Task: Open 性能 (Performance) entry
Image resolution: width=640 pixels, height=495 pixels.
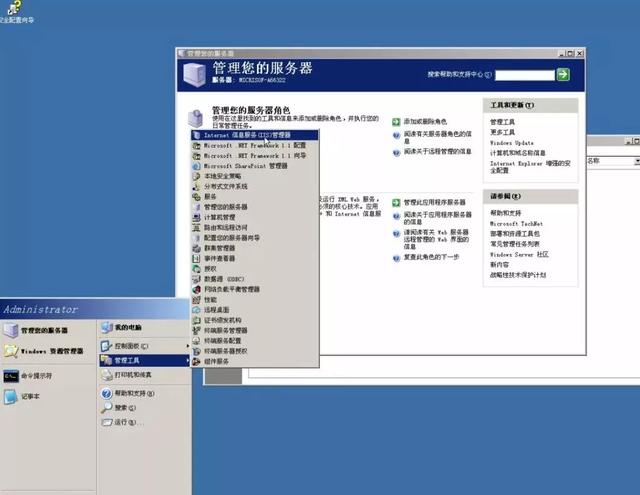Action: (x=254, y=300)
